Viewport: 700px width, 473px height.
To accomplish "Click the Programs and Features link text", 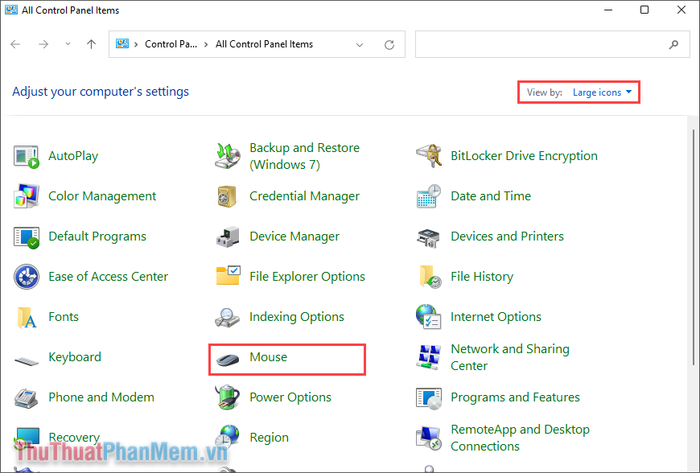I will coord(515,397).
